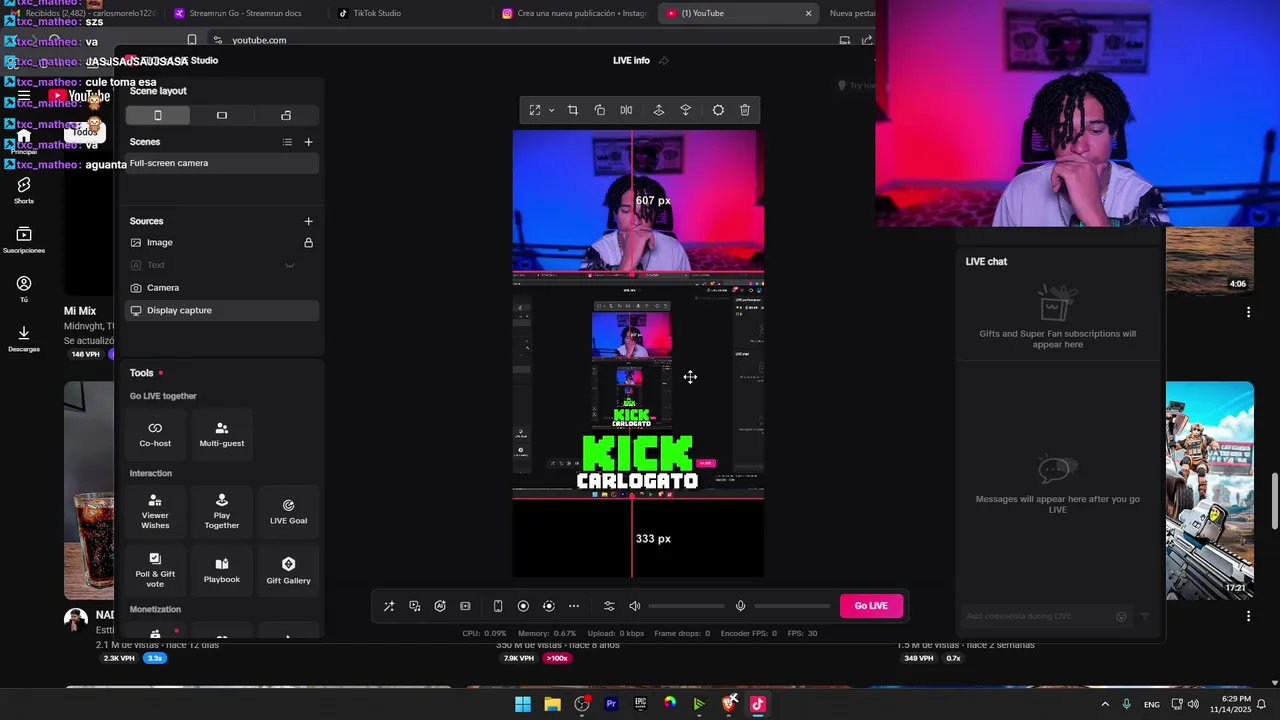Open File Explorer from taskbar
Viewport: 1280px width, 720px height.
tap(552, 704)
